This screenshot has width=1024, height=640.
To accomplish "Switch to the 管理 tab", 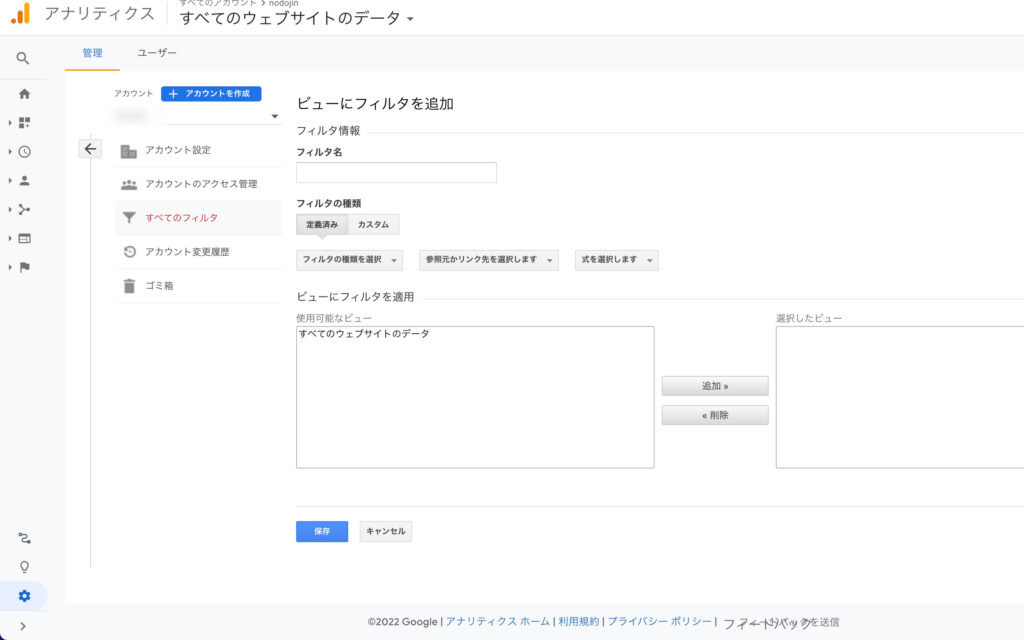I will tap(92, 53).
